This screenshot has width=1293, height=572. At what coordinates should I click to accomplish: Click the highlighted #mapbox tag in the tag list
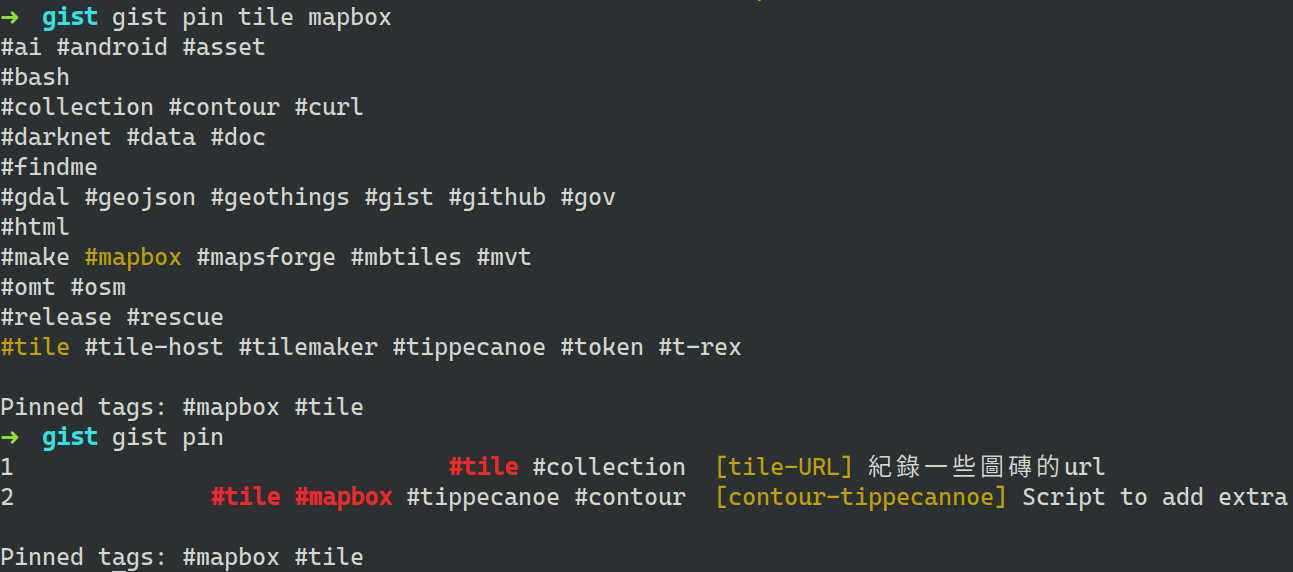(x=133, y=257)
